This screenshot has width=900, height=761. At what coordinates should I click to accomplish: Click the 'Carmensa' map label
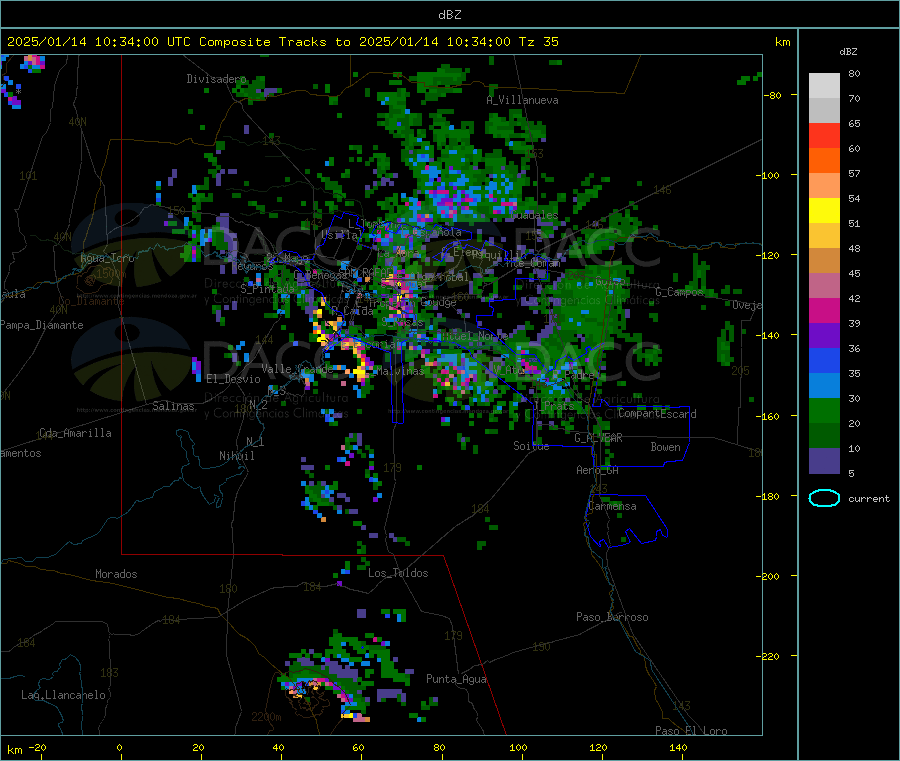coord(612,506)
